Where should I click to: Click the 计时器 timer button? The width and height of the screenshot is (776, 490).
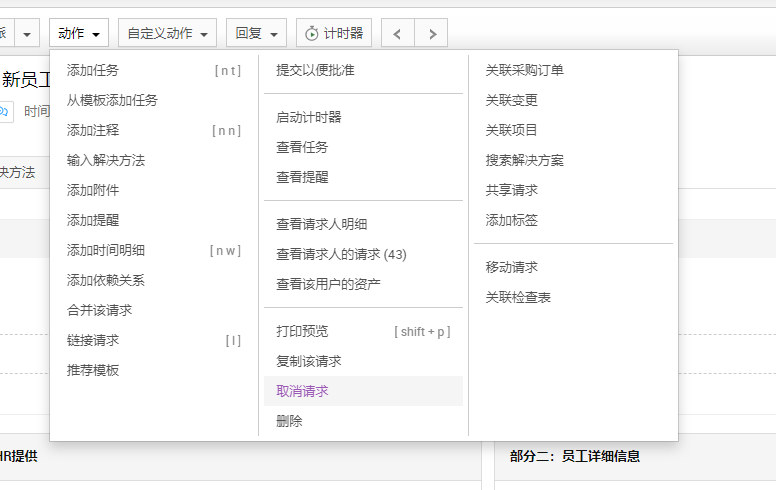(334, 33)
